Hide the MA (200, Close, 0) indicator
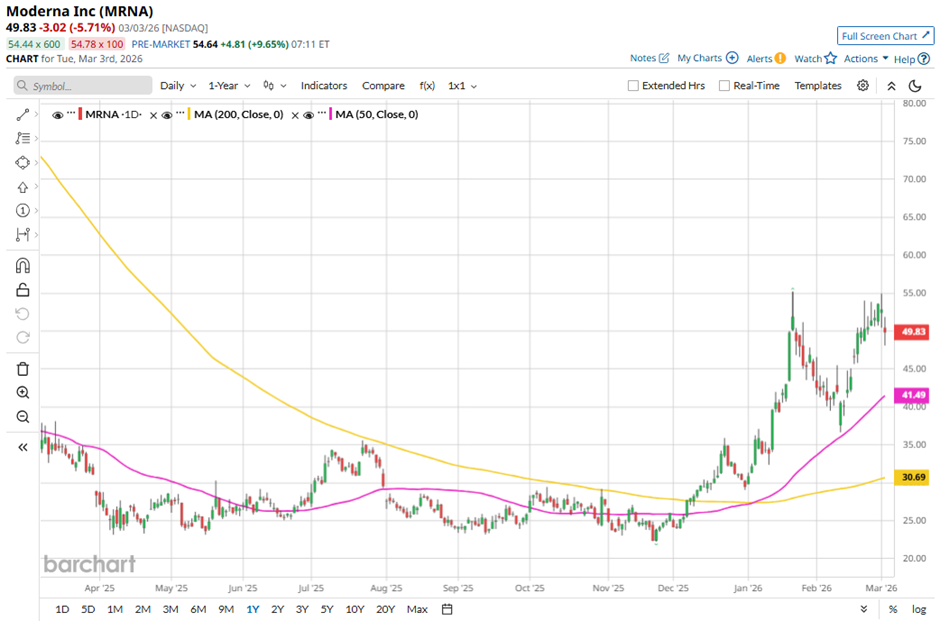 coord(167,115)
